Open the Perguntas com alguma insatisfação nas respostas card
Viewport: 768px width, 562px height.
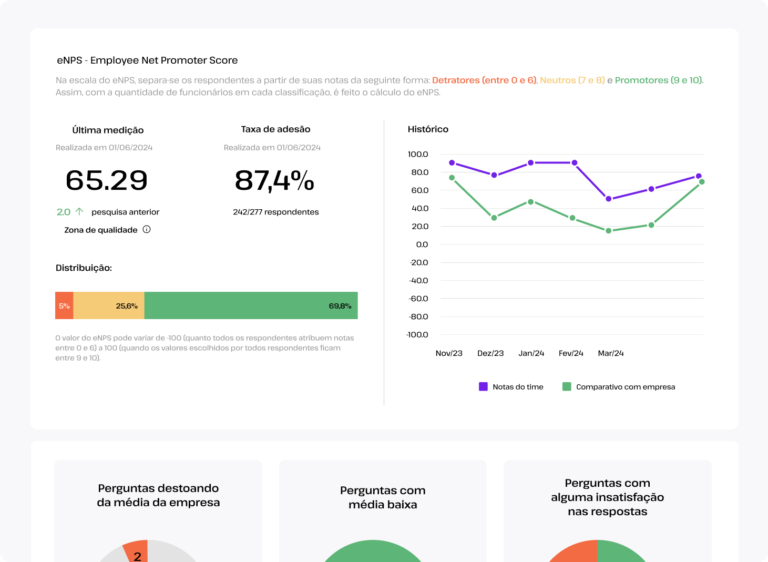(607, 511)
